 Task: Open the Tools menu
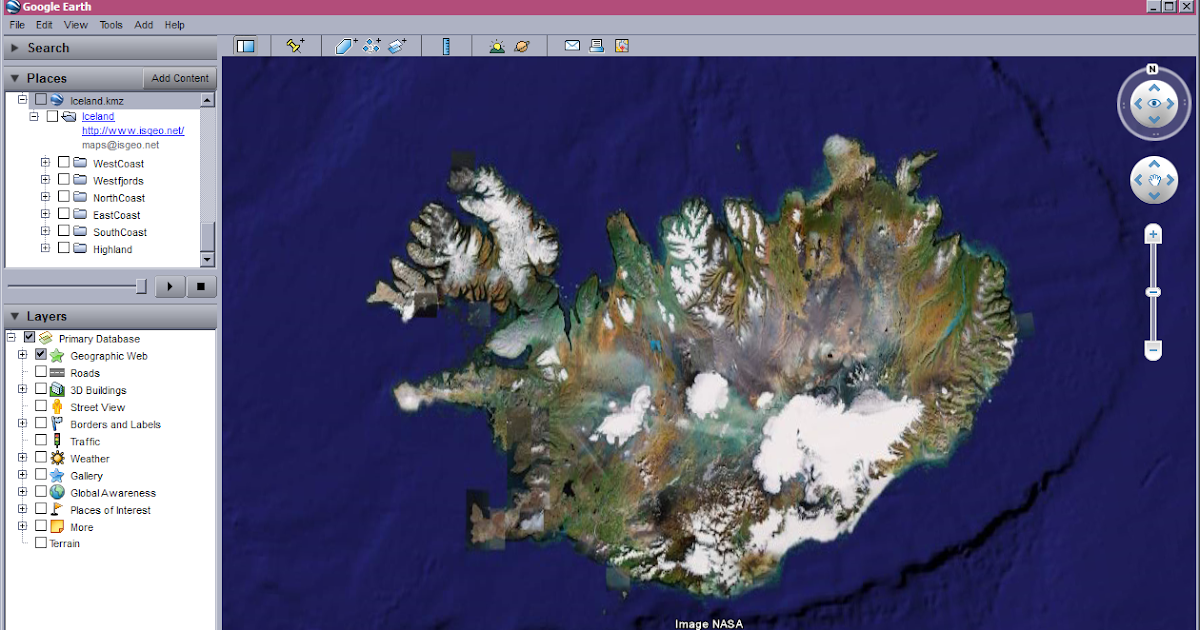[x=110, y=25]
